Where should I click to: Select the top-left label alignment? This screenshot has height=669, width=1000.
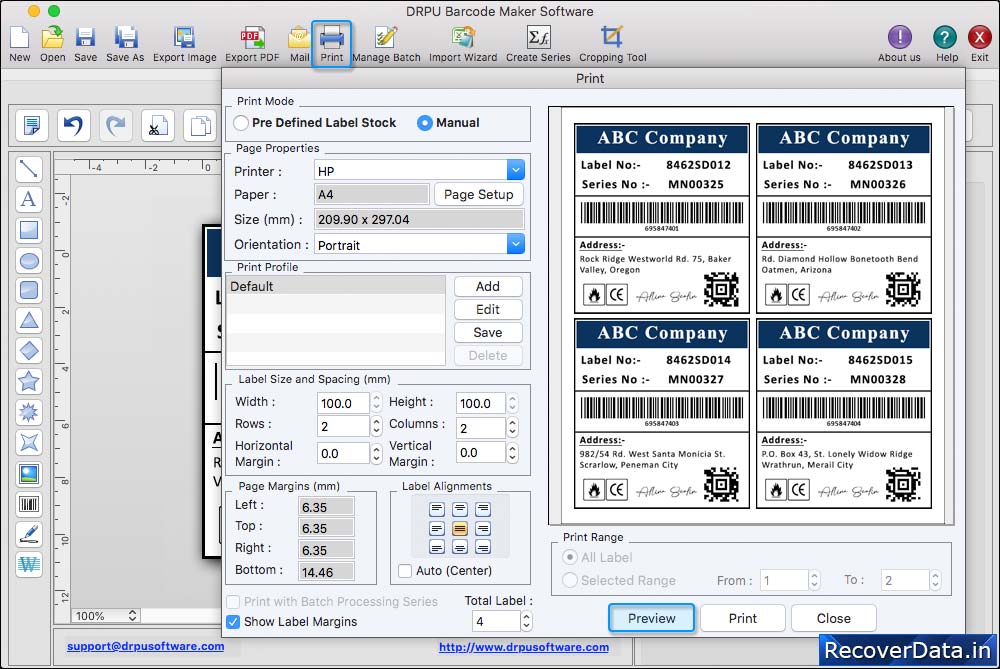coord(437,509)
